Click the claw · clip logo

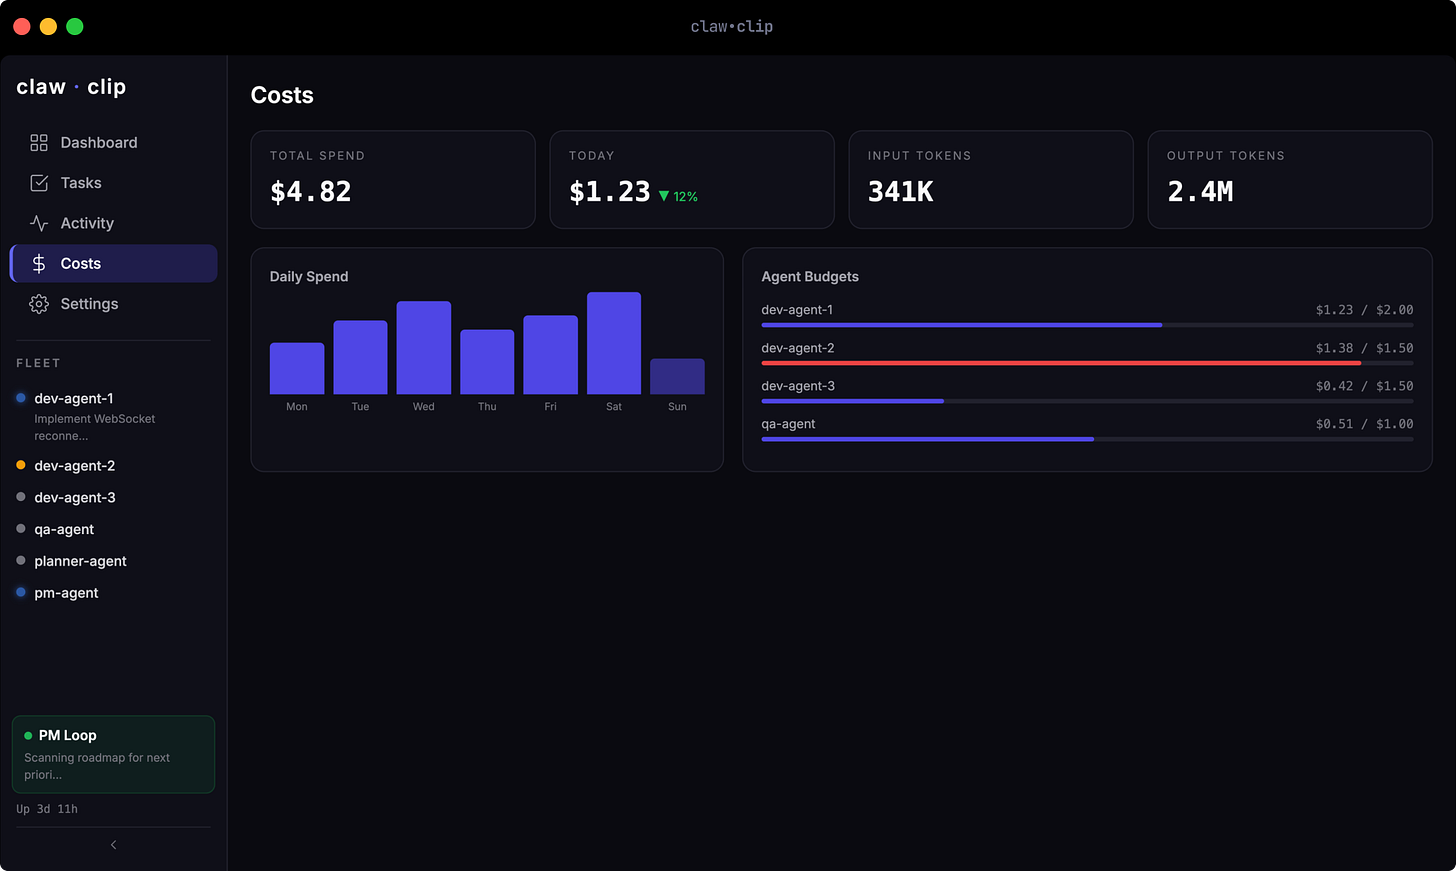click(71, 87)
